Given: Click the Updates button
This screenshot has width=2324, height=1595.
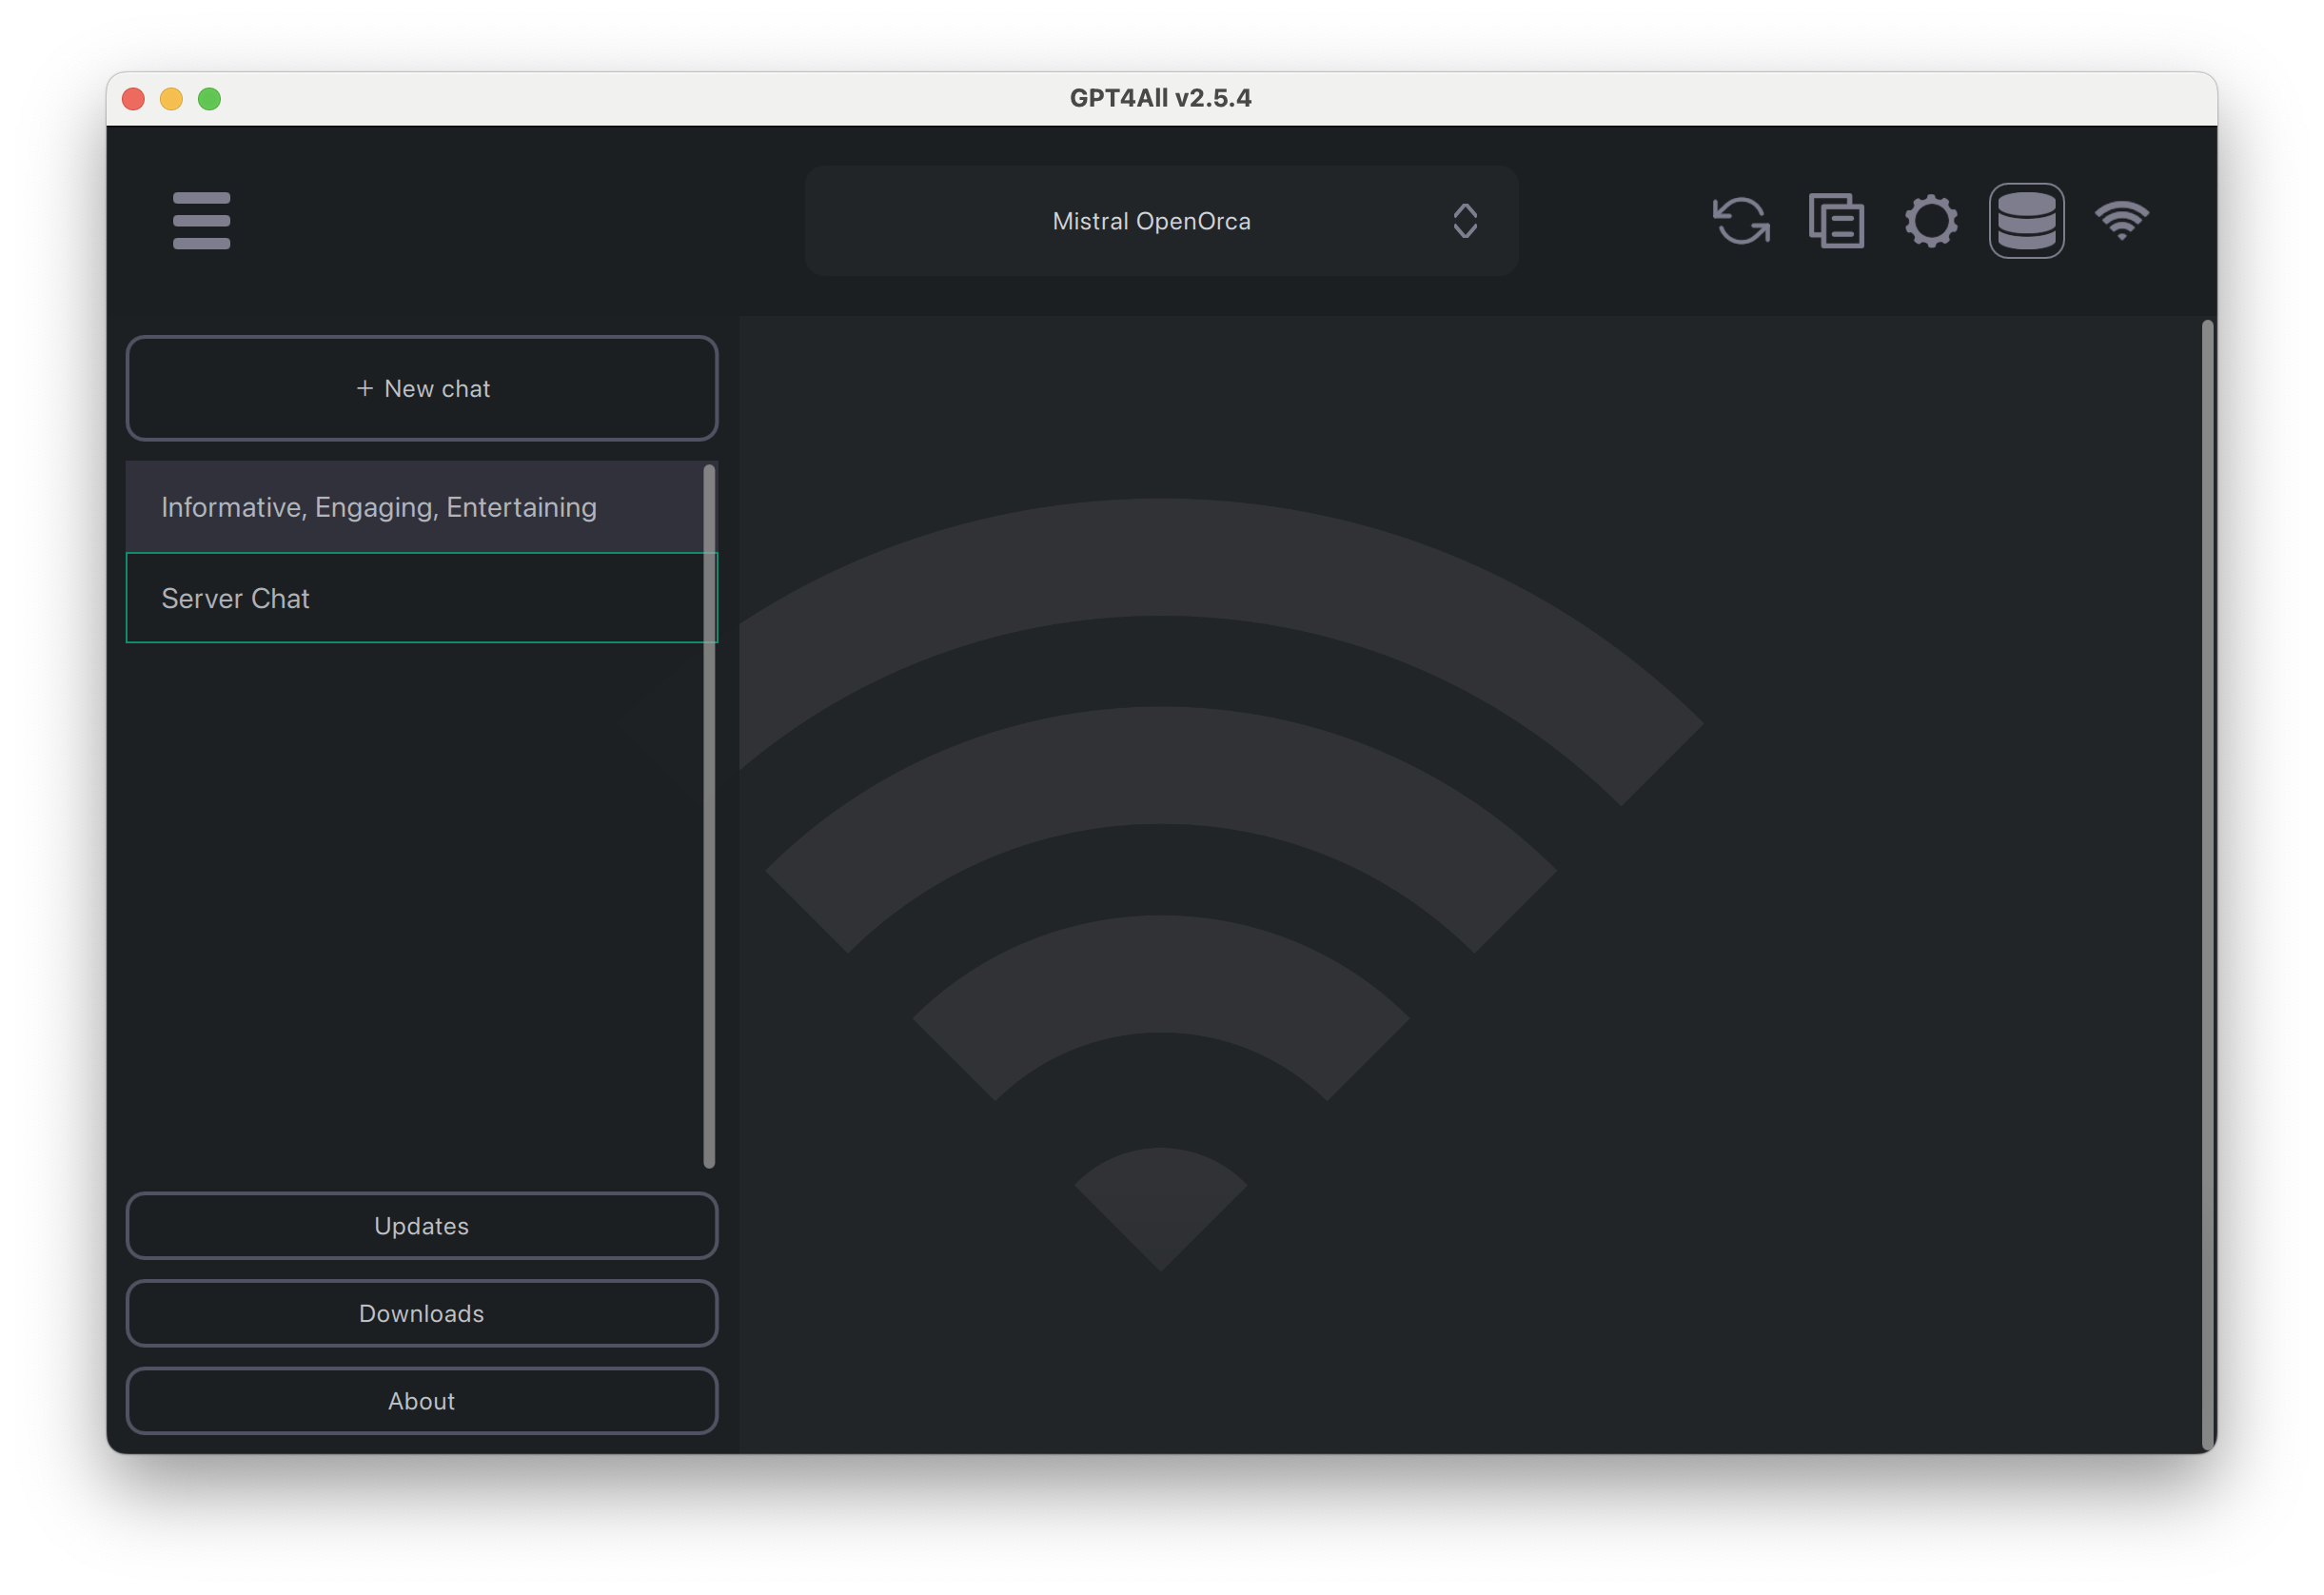Looking at the screenshot, I should pyautogui.click(x=421, y=1225).
